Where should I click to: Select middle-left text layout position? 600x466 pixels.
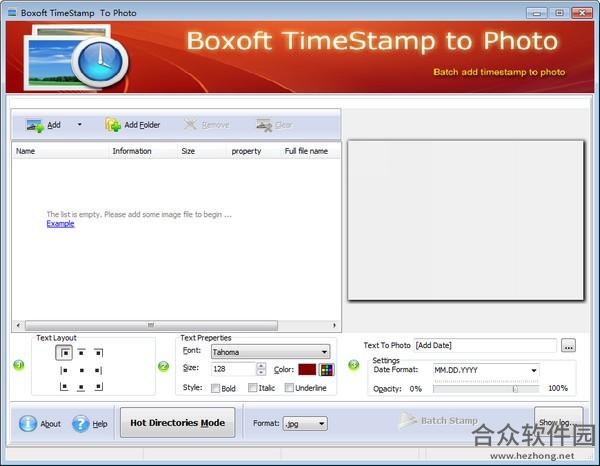coord(64,370)
